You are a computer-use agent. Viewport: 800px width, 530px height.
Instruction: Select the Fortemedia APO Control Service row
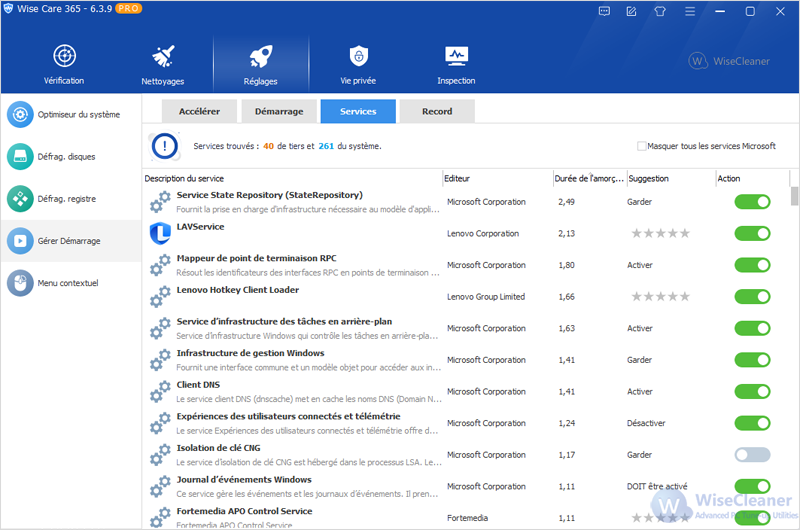pyautogui.click(x=466, y=518)
